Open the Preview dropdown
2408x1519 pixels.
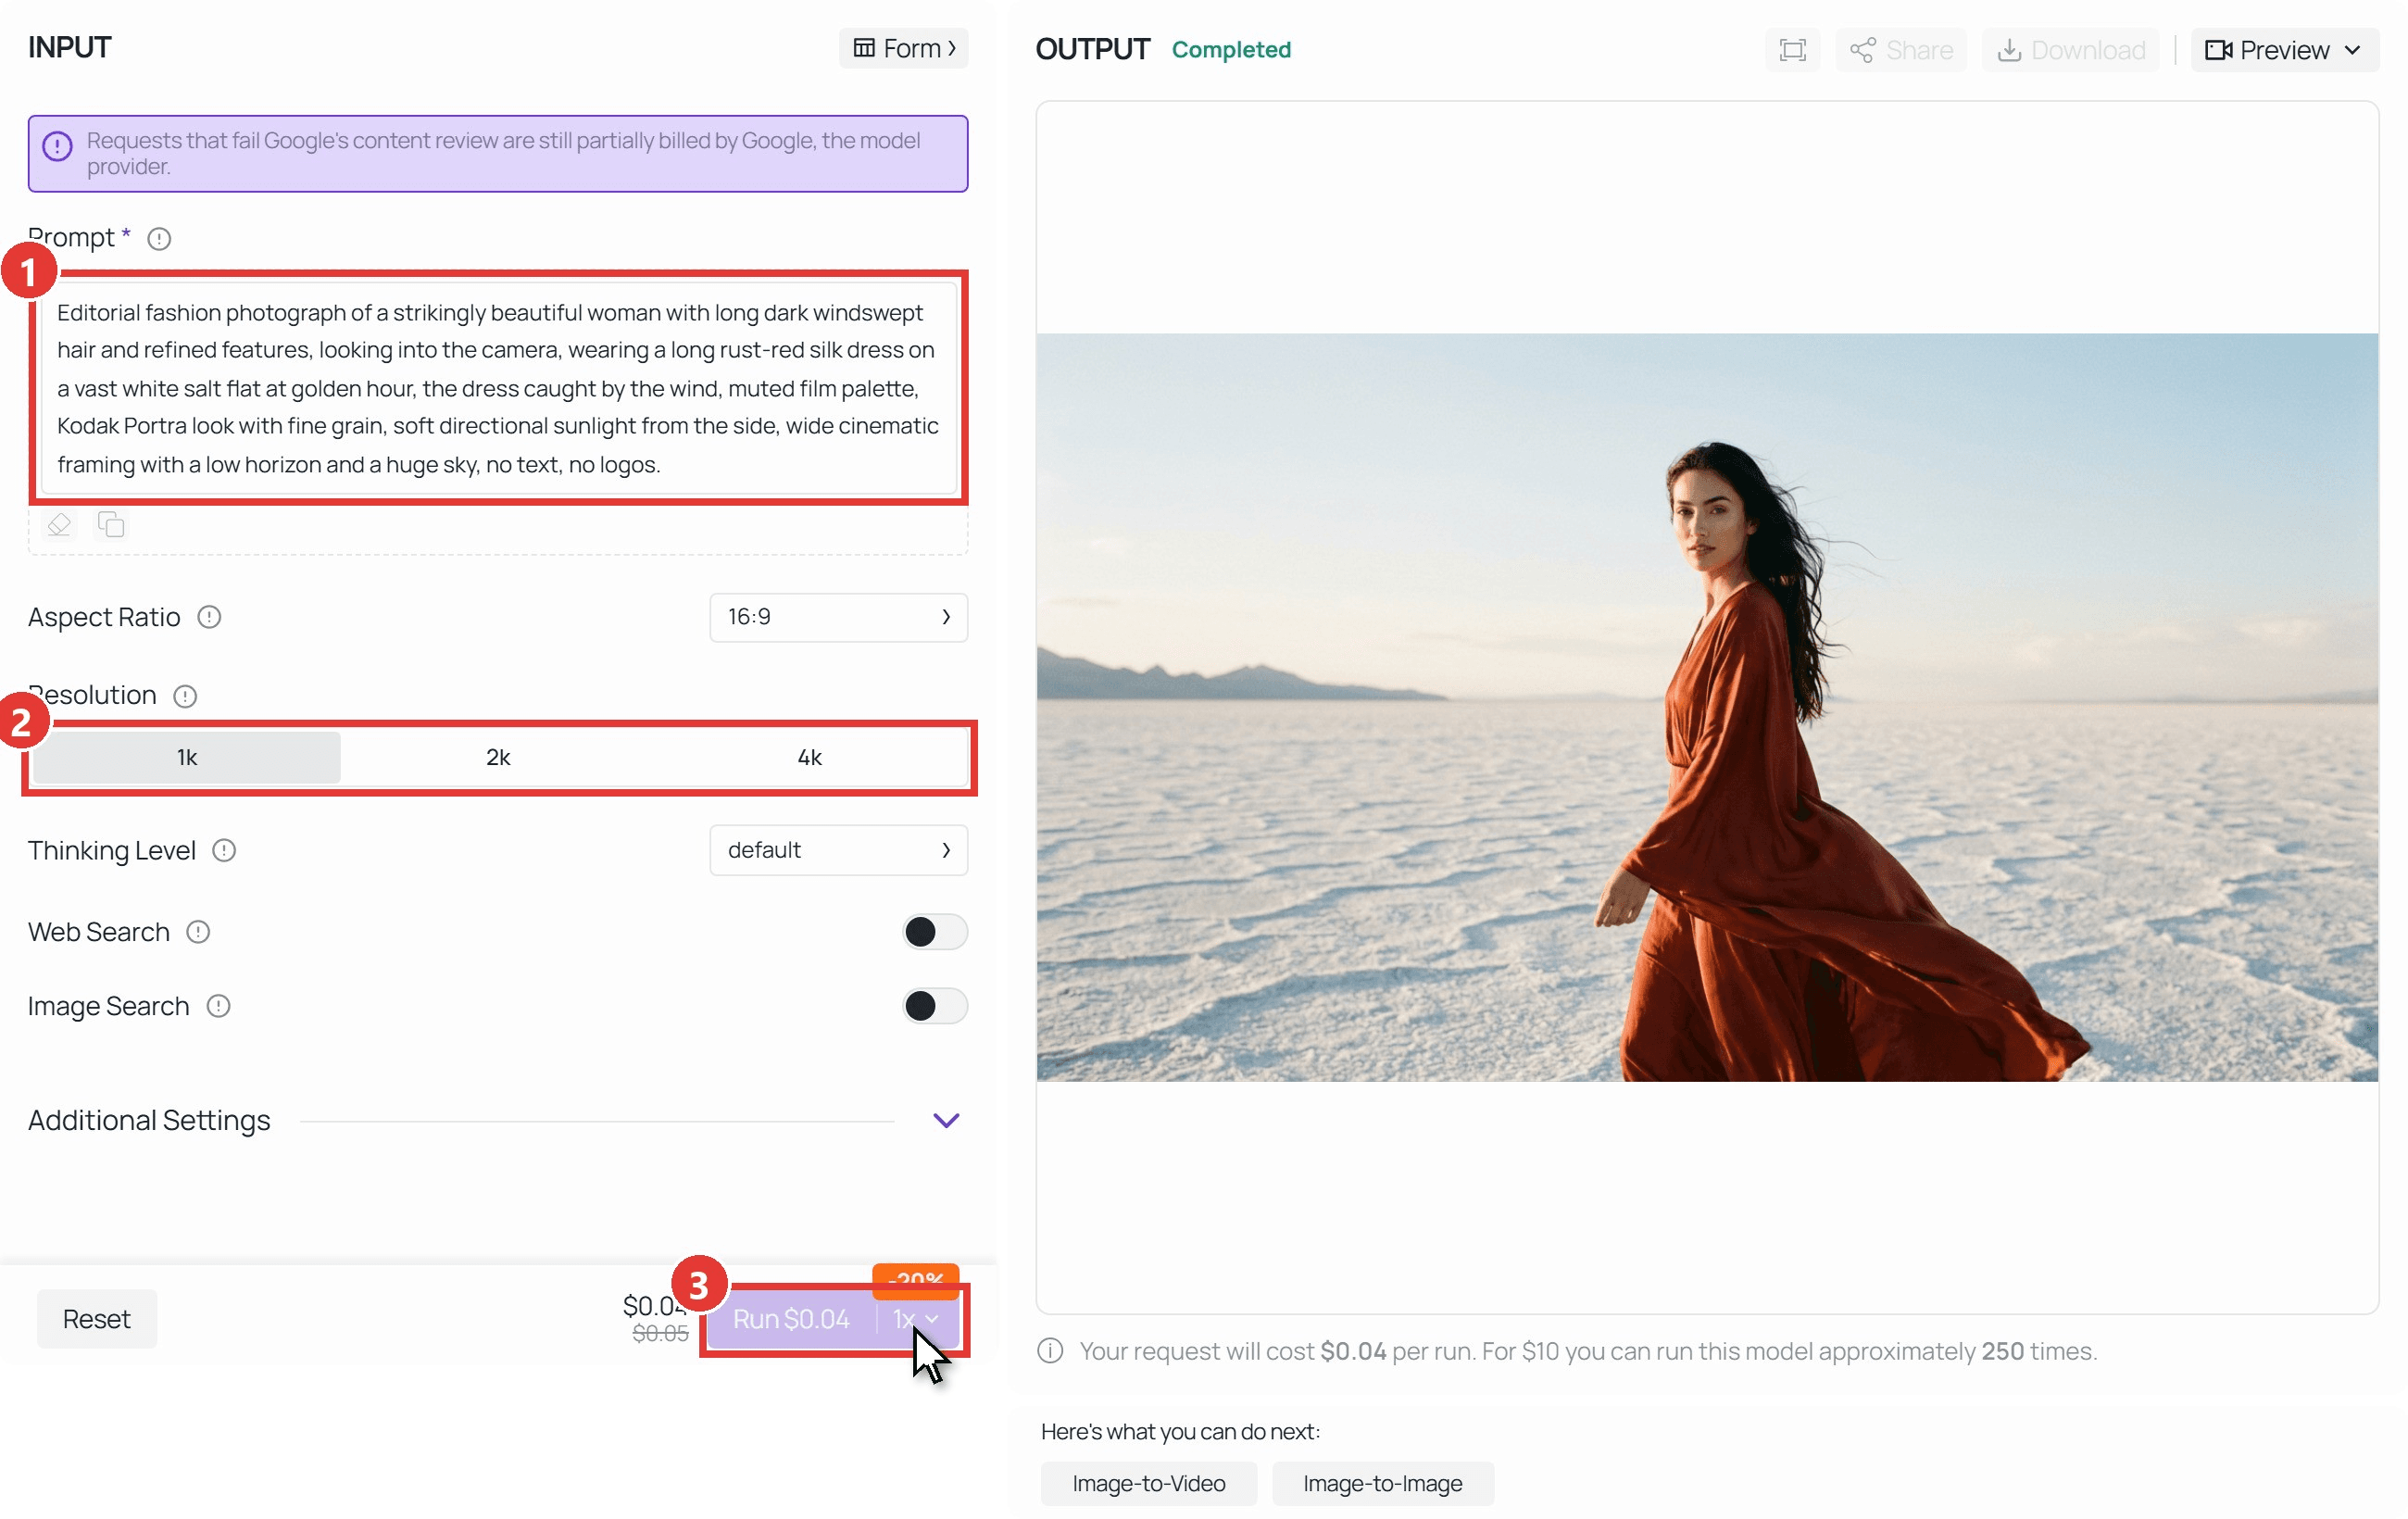pyautogui.click(x=2284, y=50)
